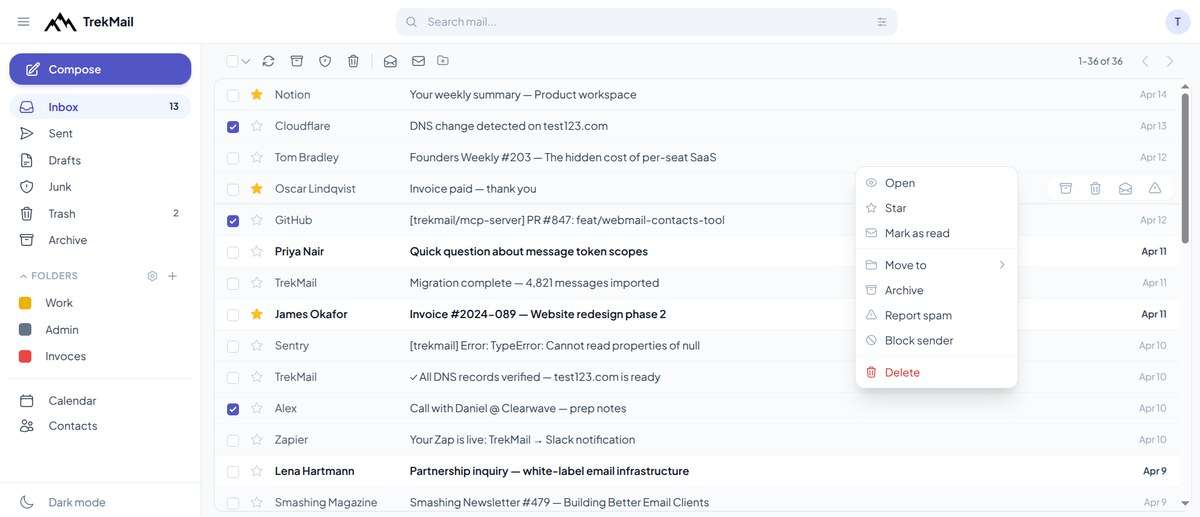Click the TrekMail mountain logo
This screenshot has width=1200, height=517.
(60, 22)
